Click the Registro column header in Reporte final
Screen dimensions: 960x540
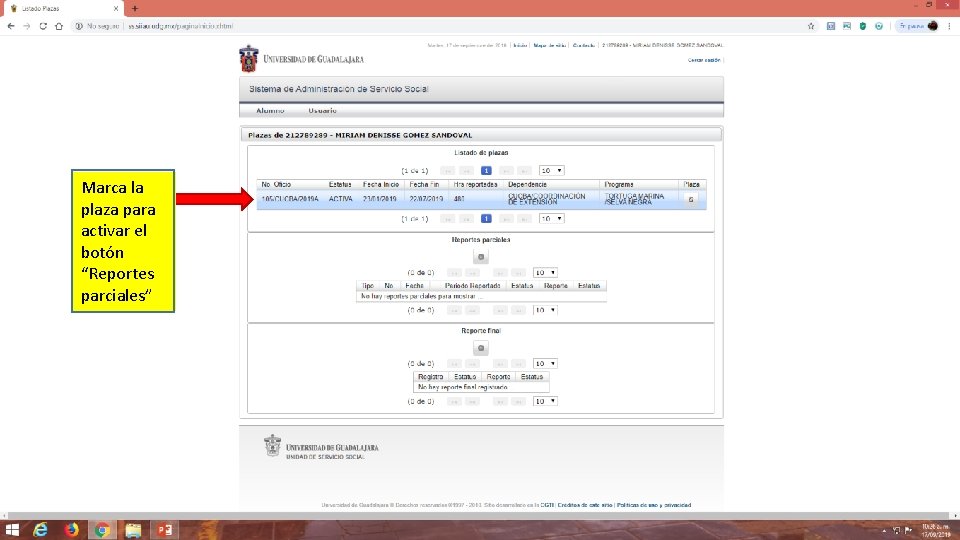[x=430, y=377]
